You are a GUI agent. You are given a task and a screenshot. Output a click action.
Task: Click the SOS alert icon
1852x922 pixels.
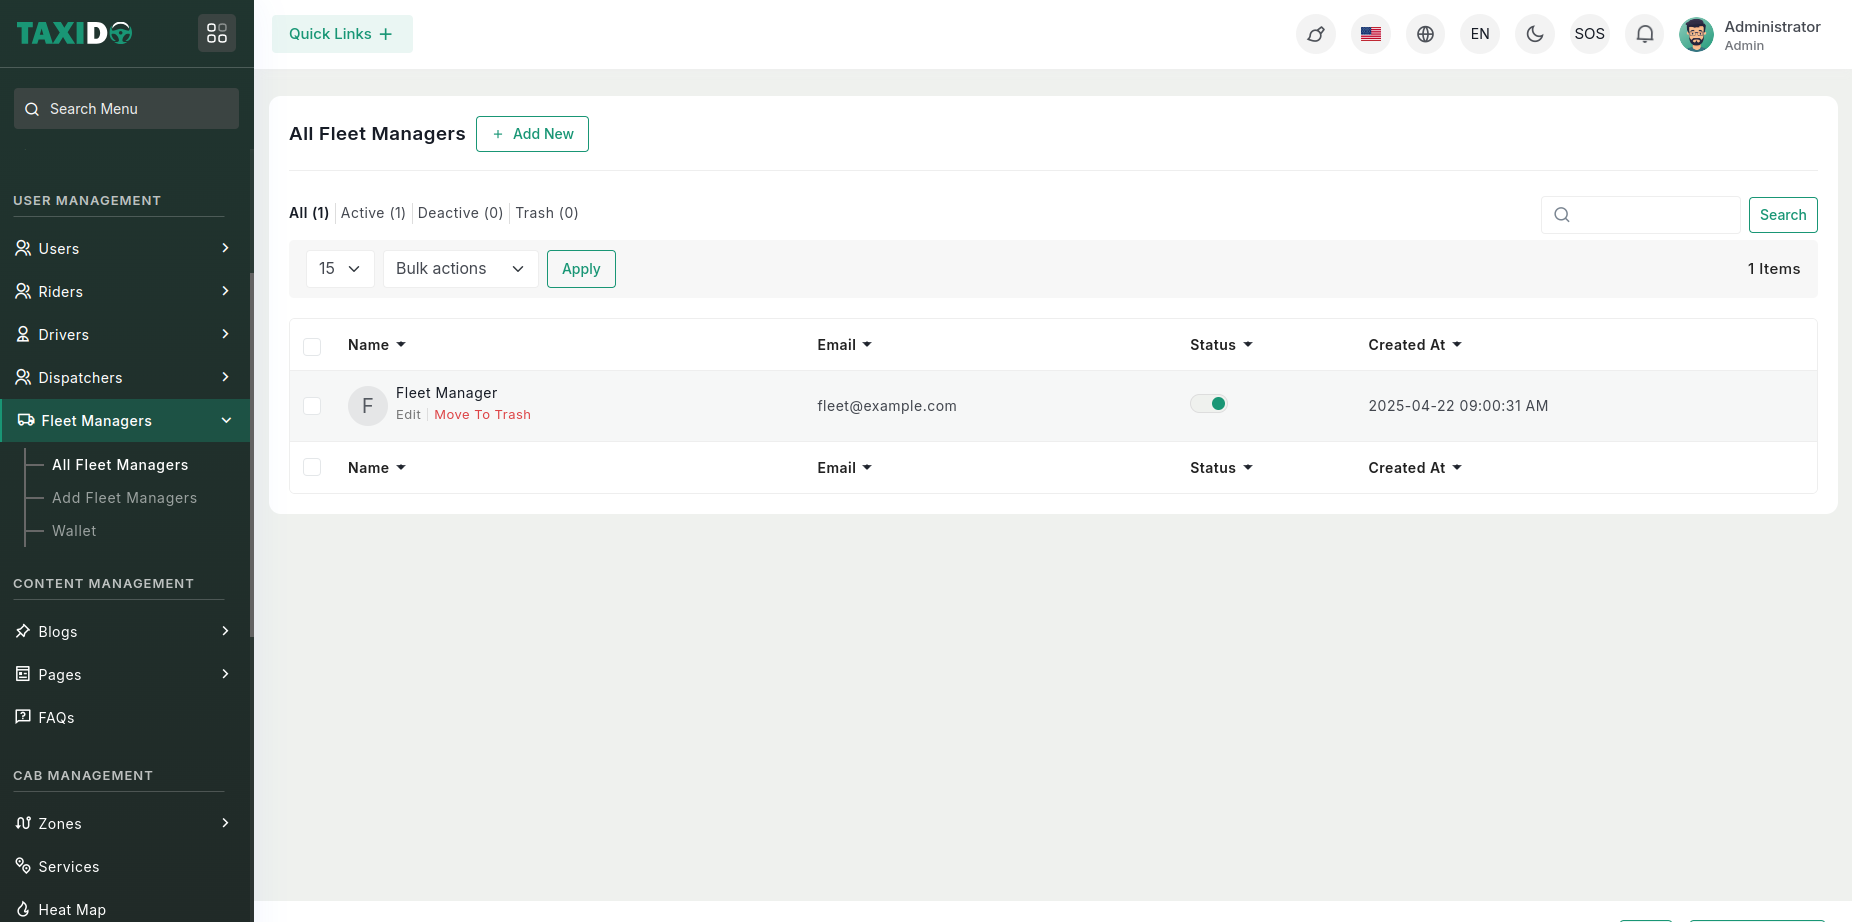point(1589,34)
